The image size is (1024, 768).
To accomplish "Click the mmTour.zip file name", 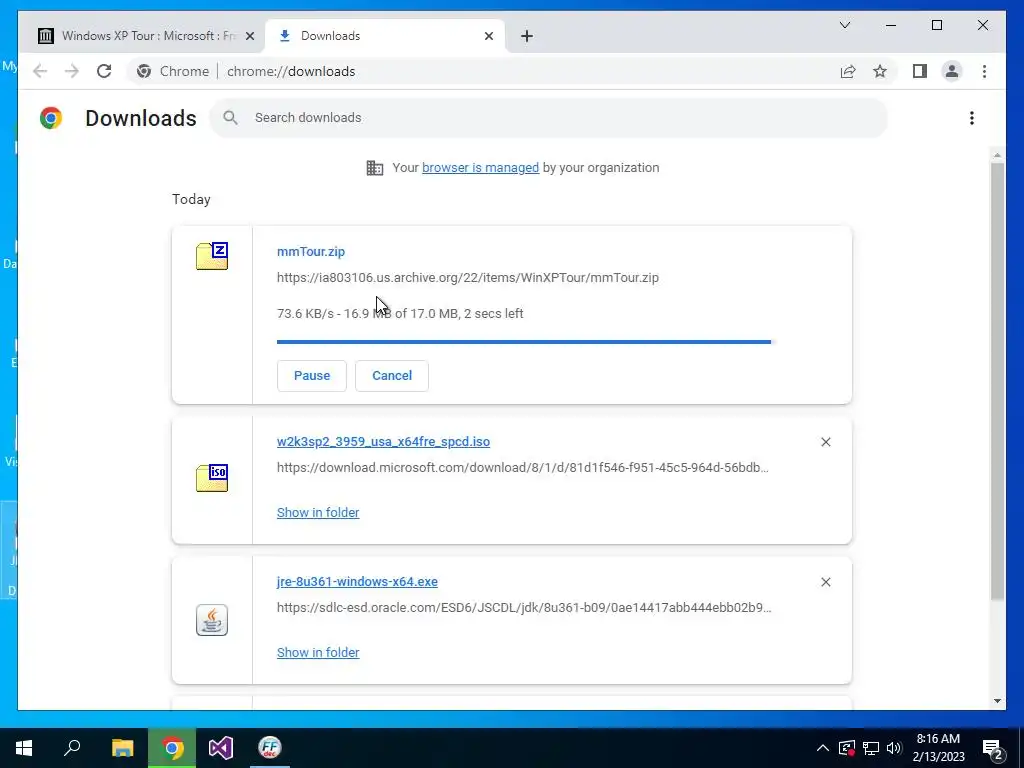I will tap(311, 251).
